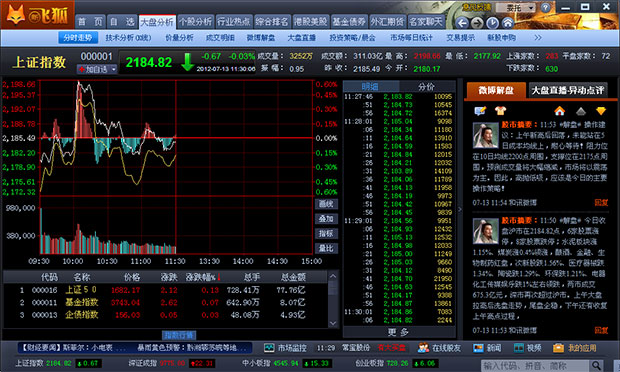This screenshot has width=620, height=372.
Task: Open 市场监控 market monitor icon
Action: [269, 348]
